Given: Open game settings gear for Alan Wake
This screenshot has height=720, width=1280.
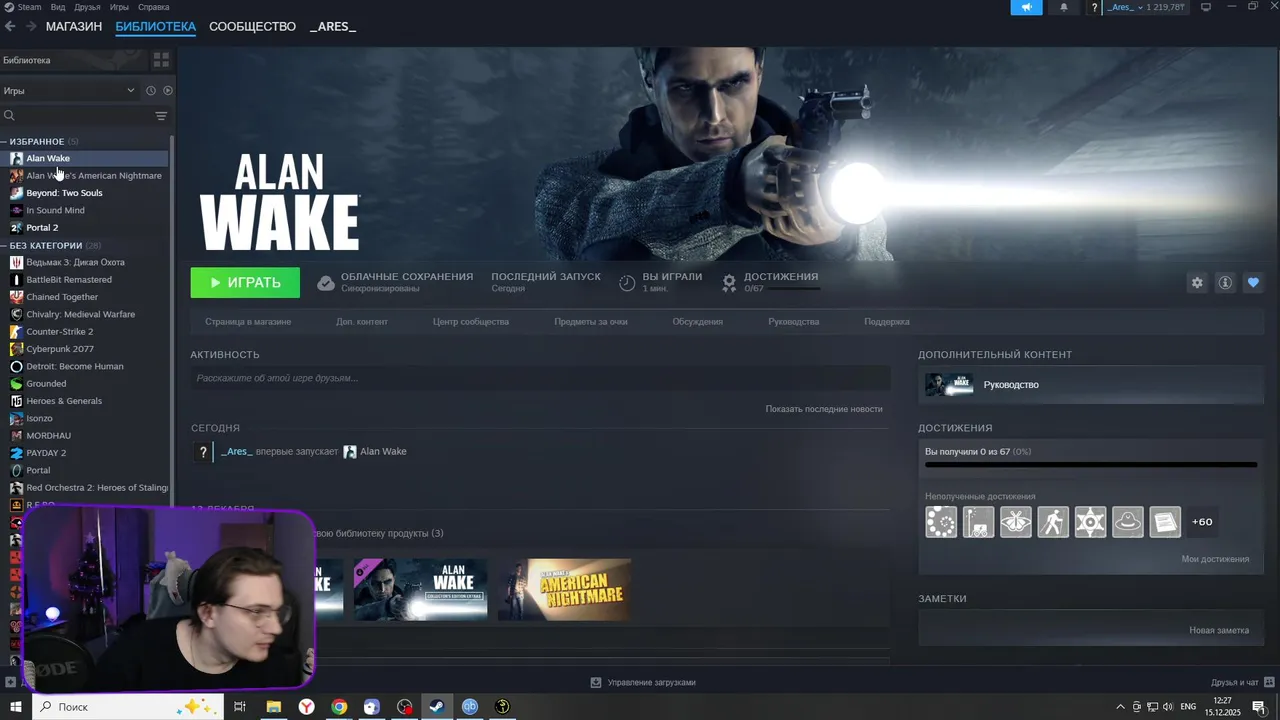Looking at the screenshot, I should (x=1197, y=283).
